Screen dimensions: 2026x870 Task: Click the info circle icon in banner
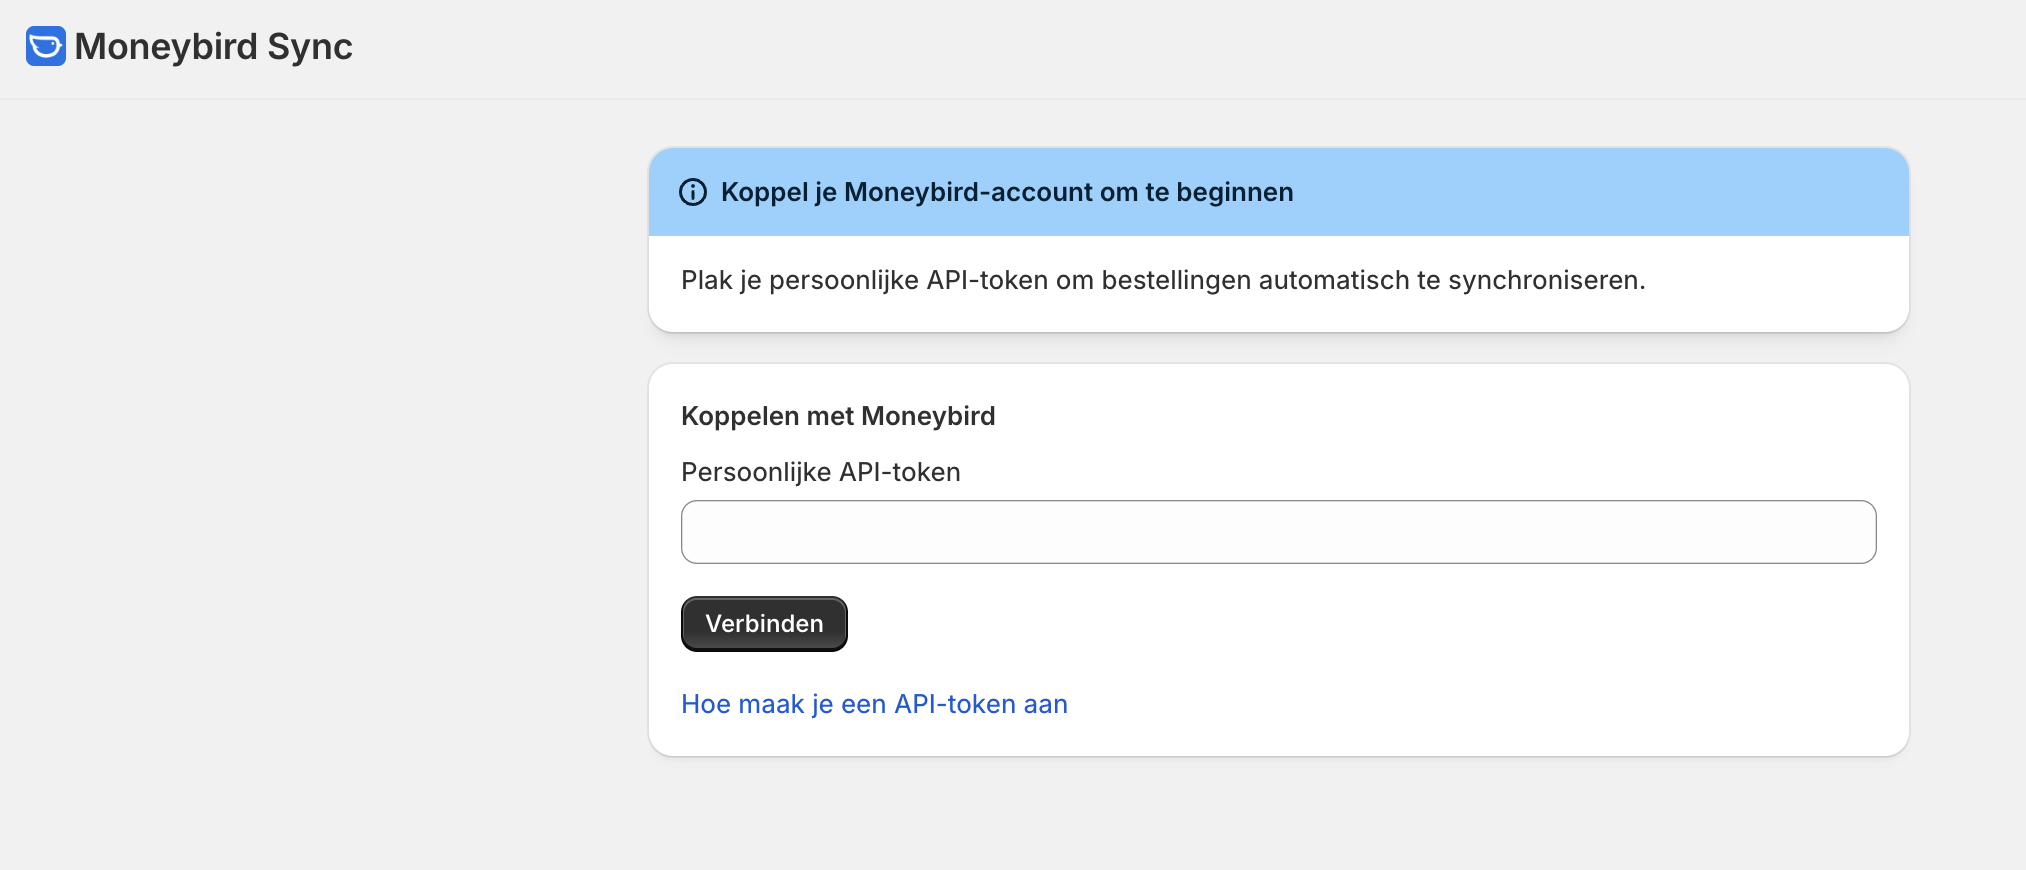click(692, 192)
